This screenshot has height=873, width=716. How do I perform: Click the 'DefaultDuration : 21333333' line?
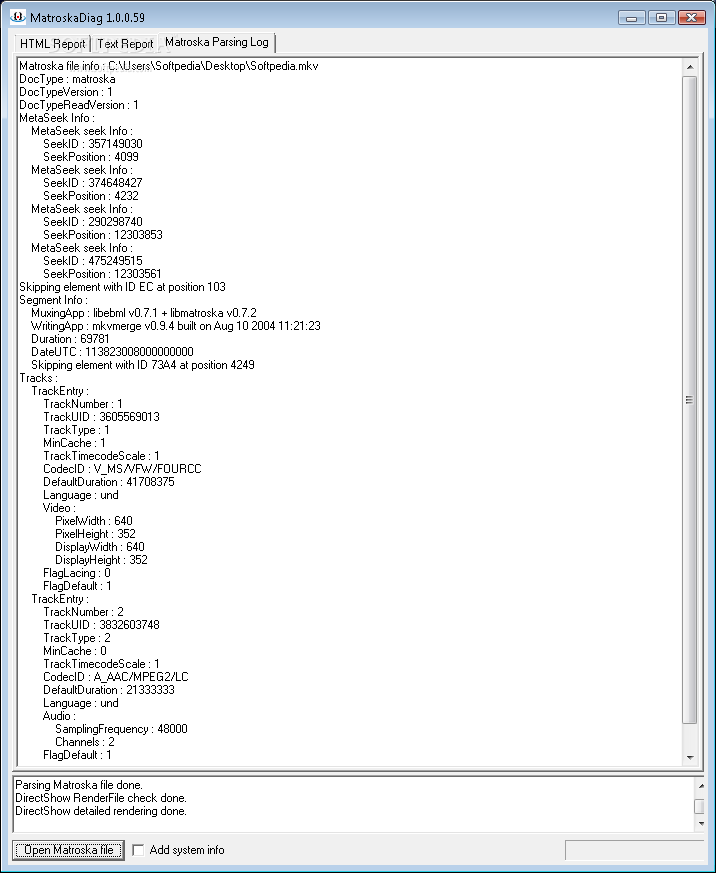(109, 690)
